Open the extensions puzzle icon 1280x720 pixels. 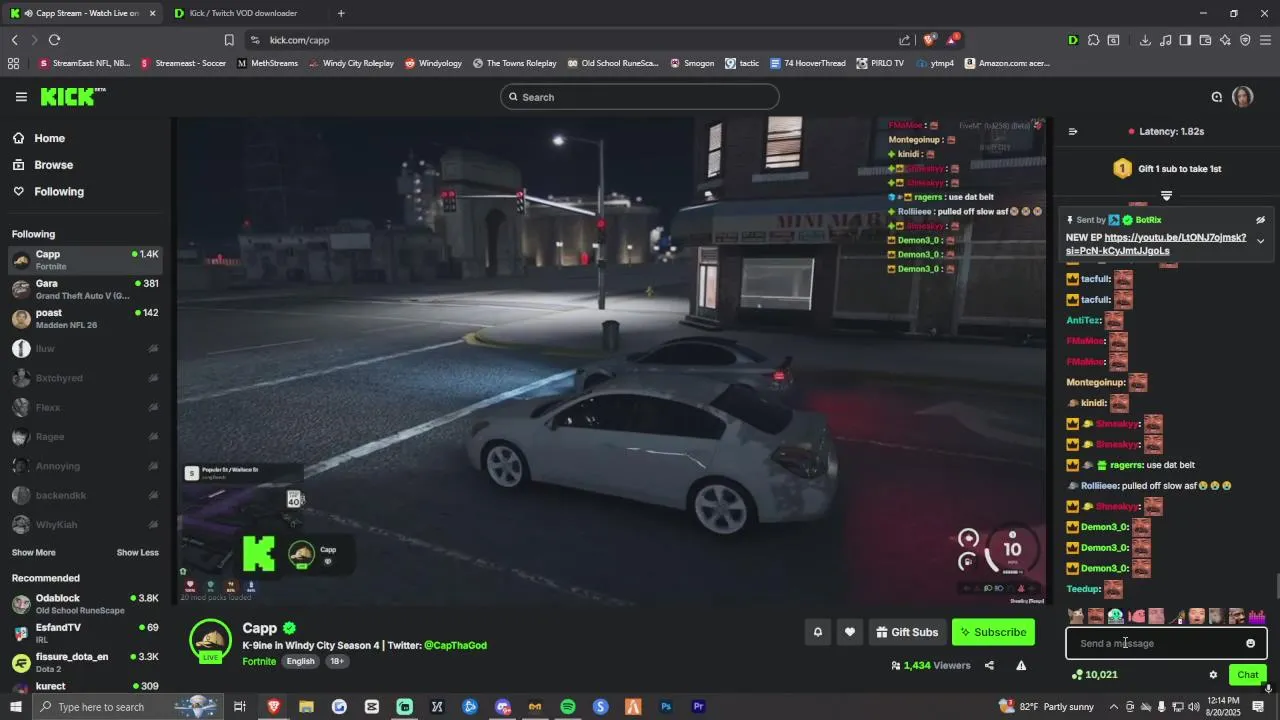1094,40
